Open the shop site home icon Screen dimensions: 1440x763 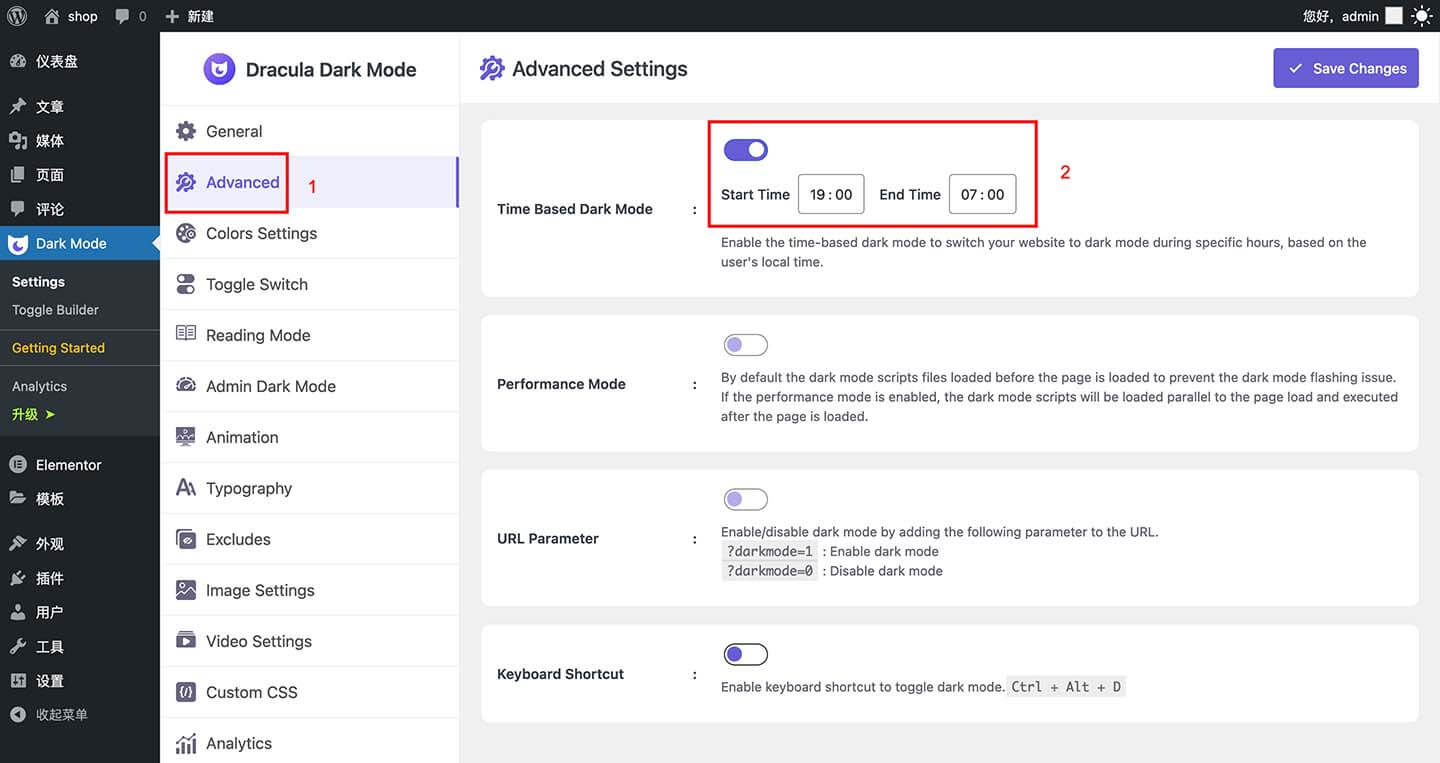[52, 16]
